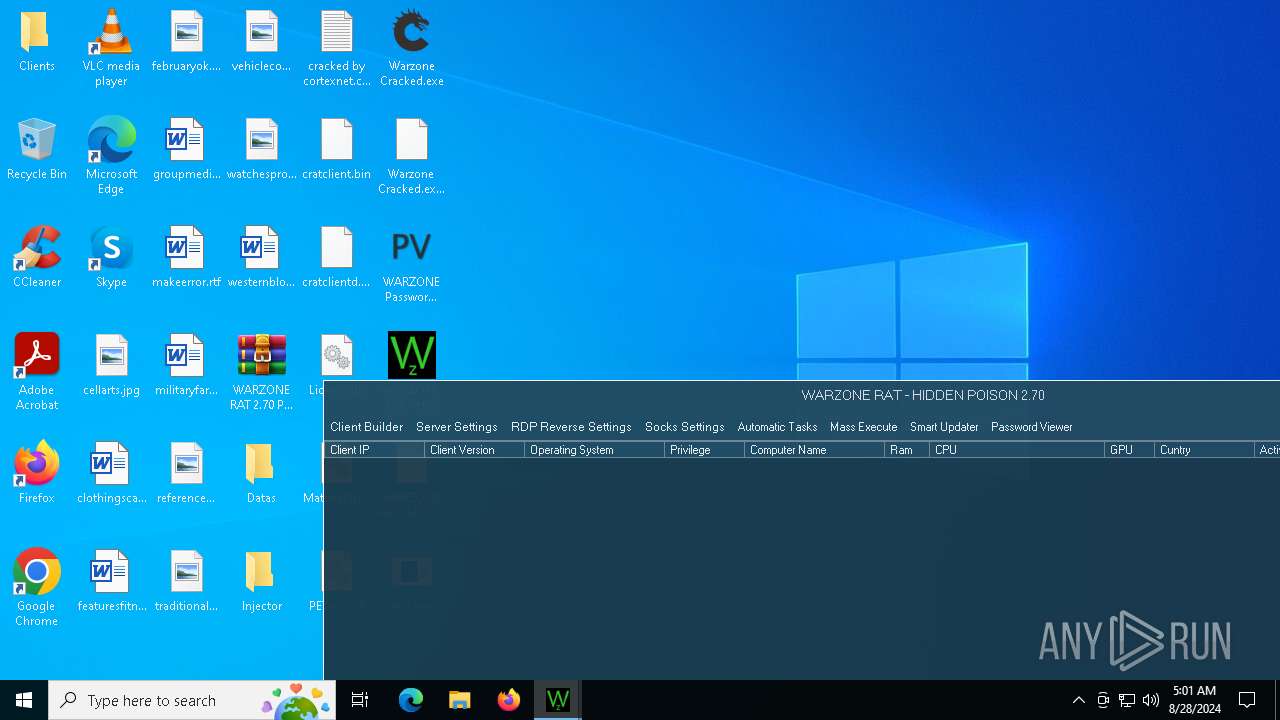This screenshot has width=1280, height=720.
Task: Click the taskbar search box
Action: tap(192, 700)
